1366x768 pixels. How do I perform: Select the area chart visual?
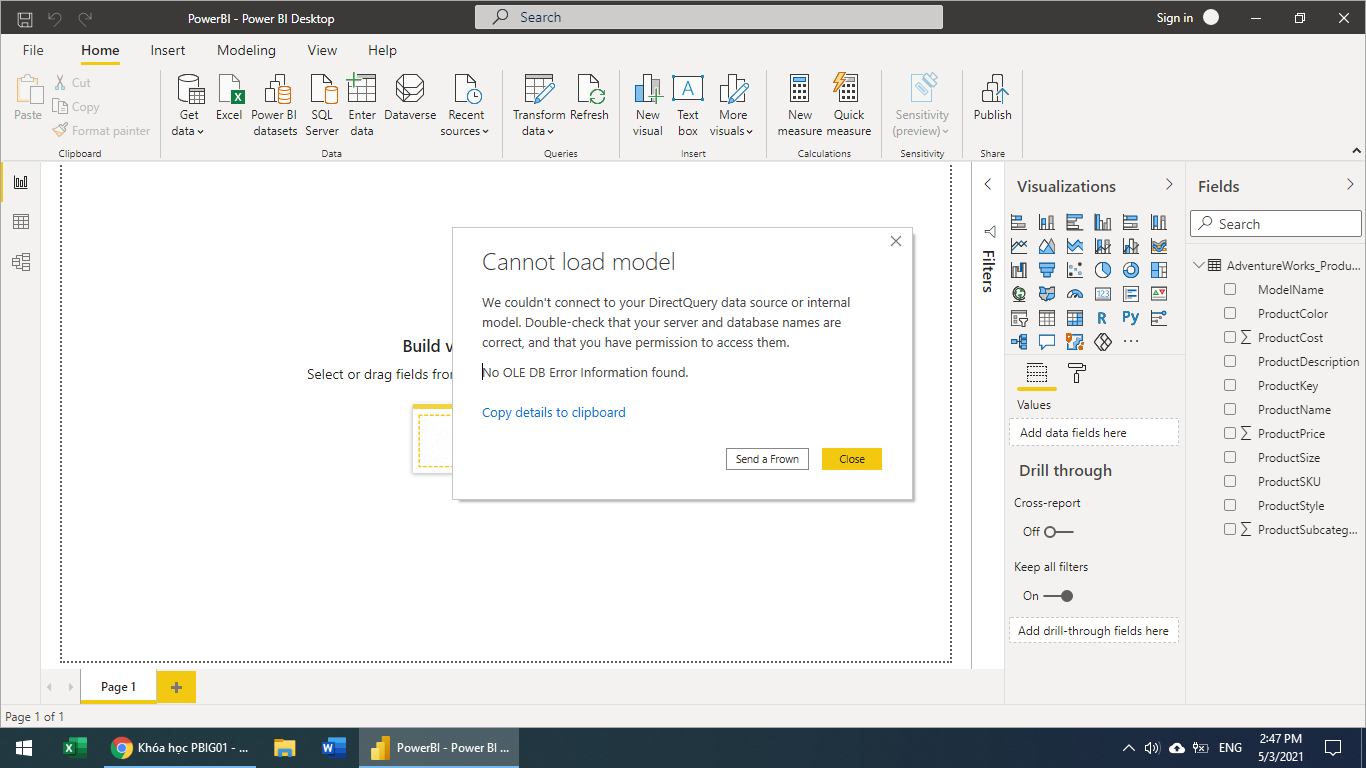tap(1047, 246)
